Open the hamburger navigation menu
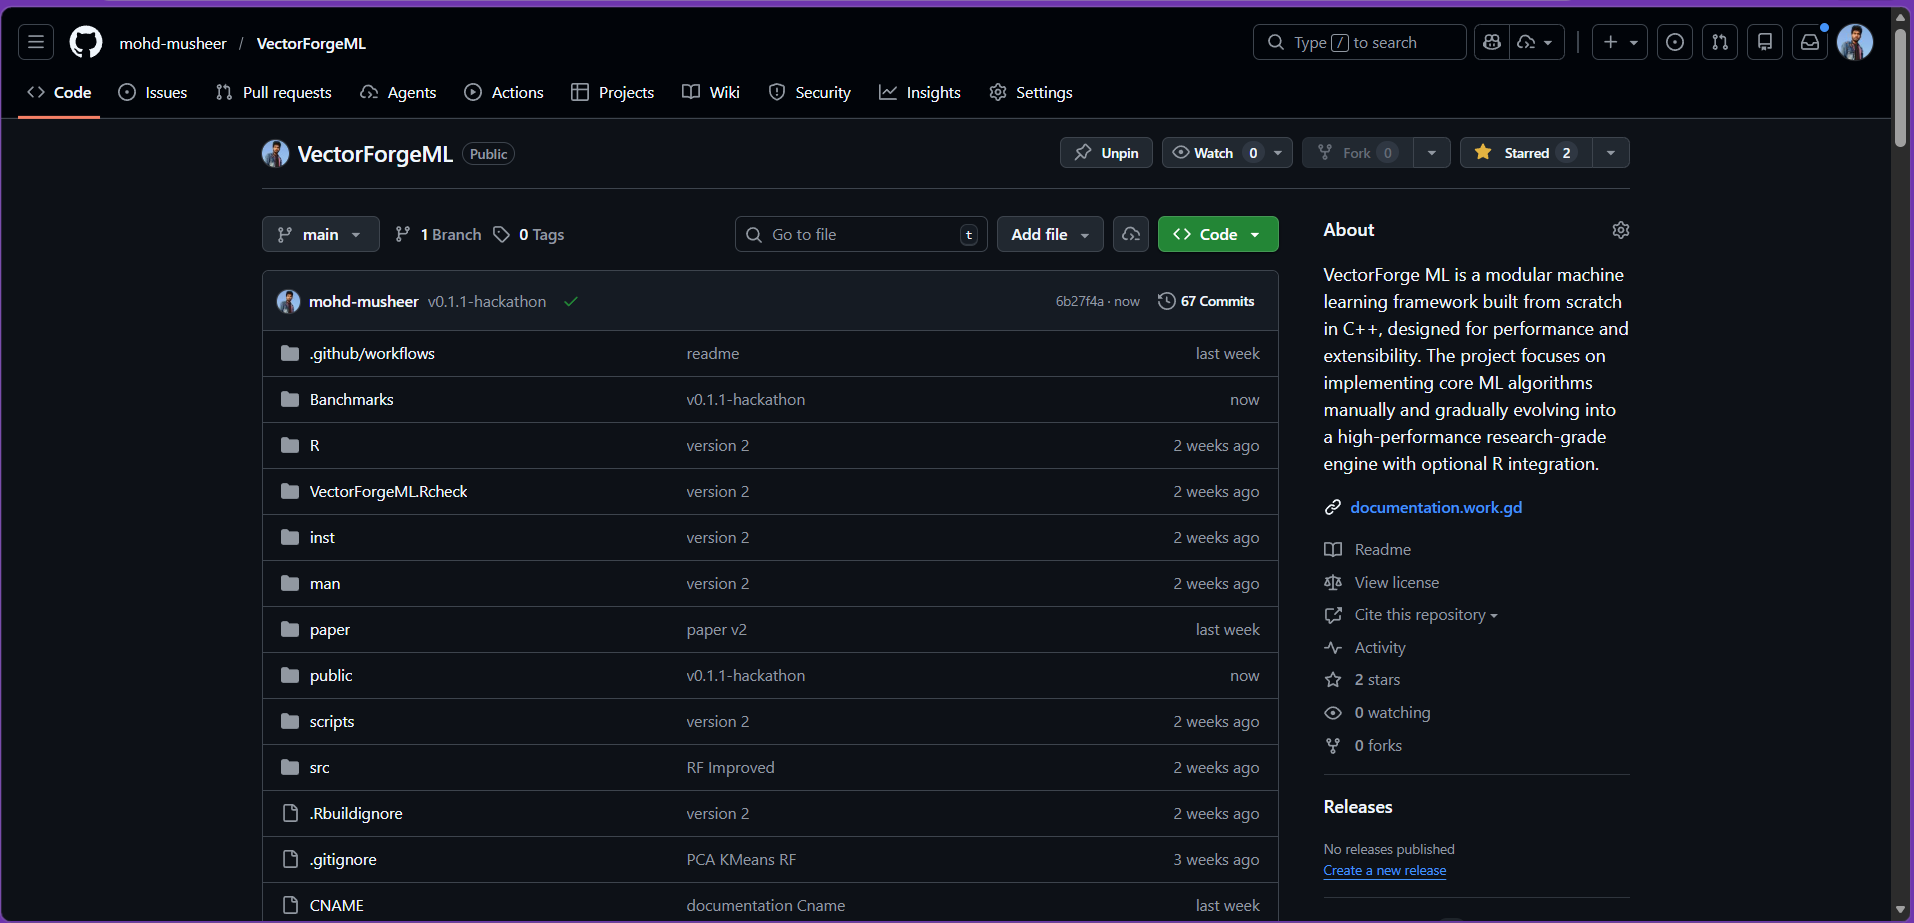The height and width of the screenshot is (923, 1914). click(36, 42)
